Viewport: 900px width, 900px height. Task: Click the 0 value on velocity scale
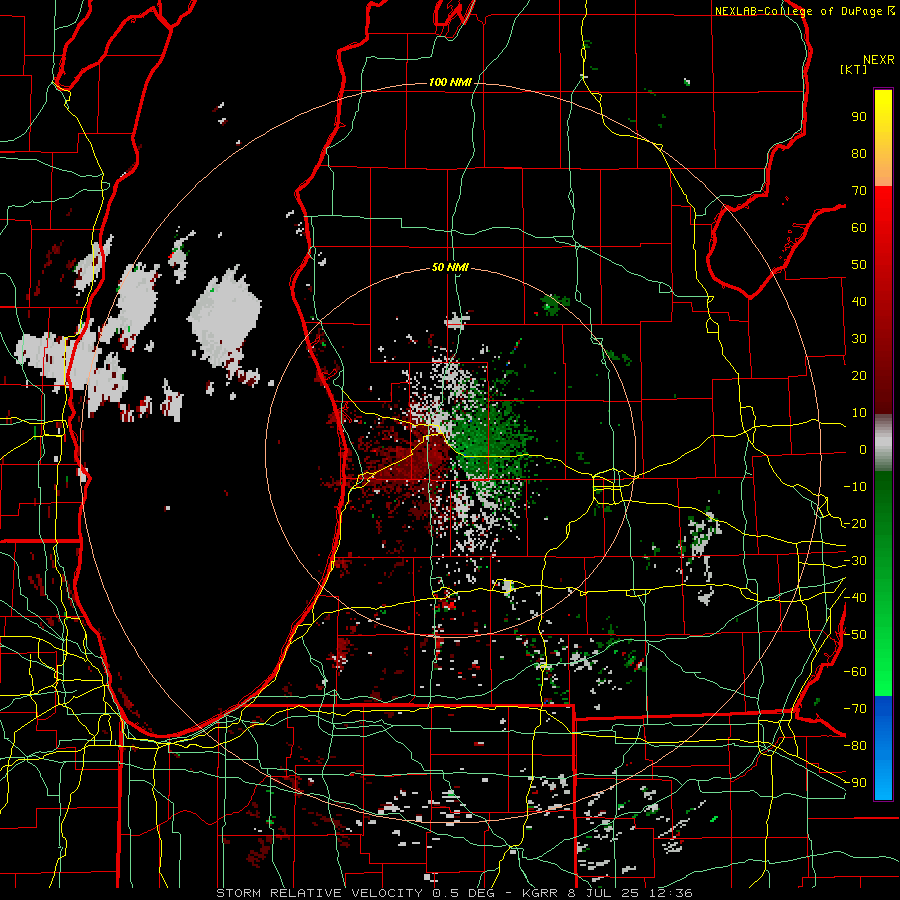(863, 449)
